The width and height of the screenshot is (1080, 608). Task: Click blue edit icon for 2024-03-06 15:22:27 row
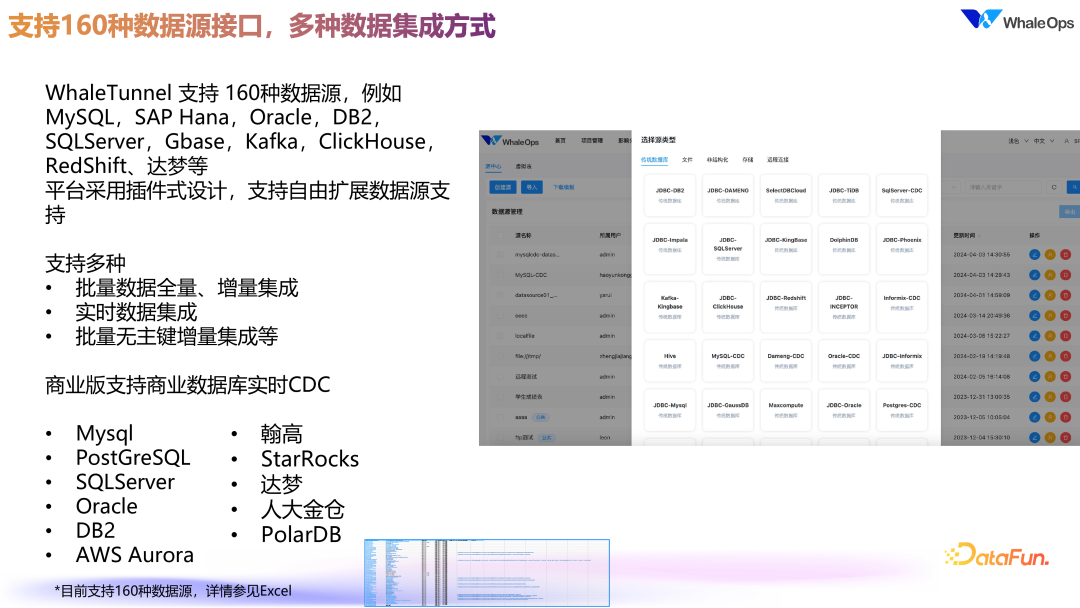coord(1035,336)
